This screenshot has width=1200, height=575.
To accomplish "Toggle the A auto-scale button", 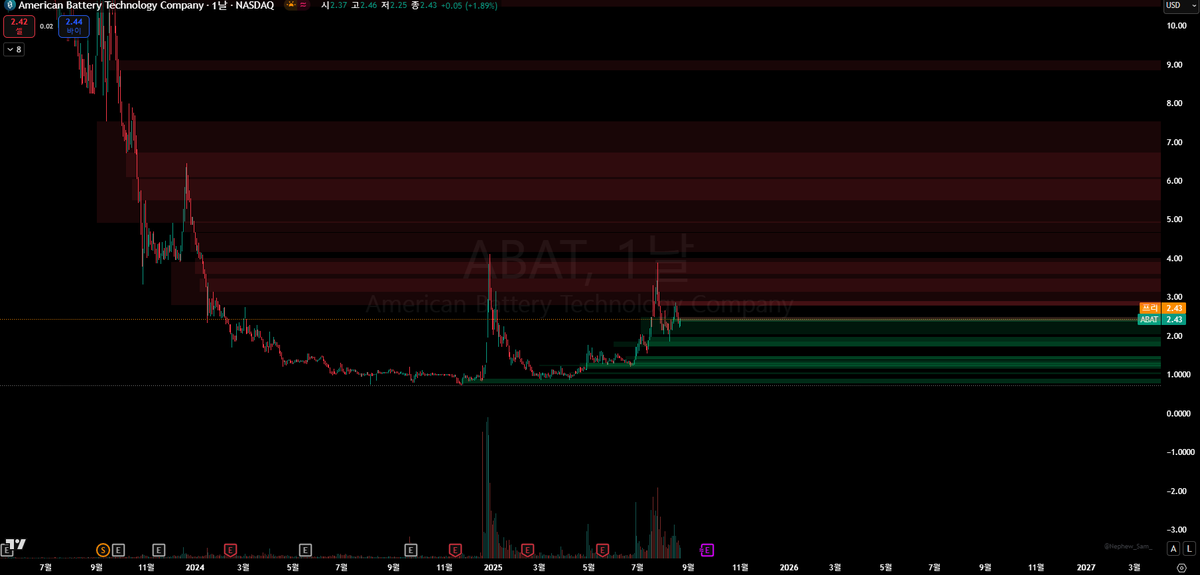I will [1175, 549].
